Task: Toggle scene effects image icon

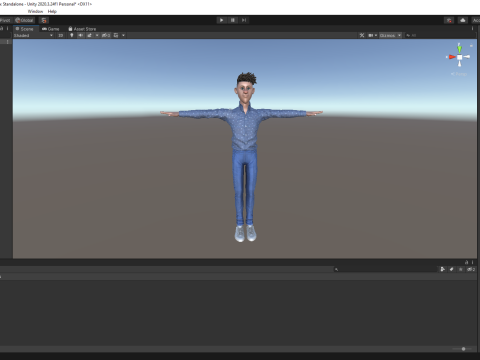Action: pos(89,35)
